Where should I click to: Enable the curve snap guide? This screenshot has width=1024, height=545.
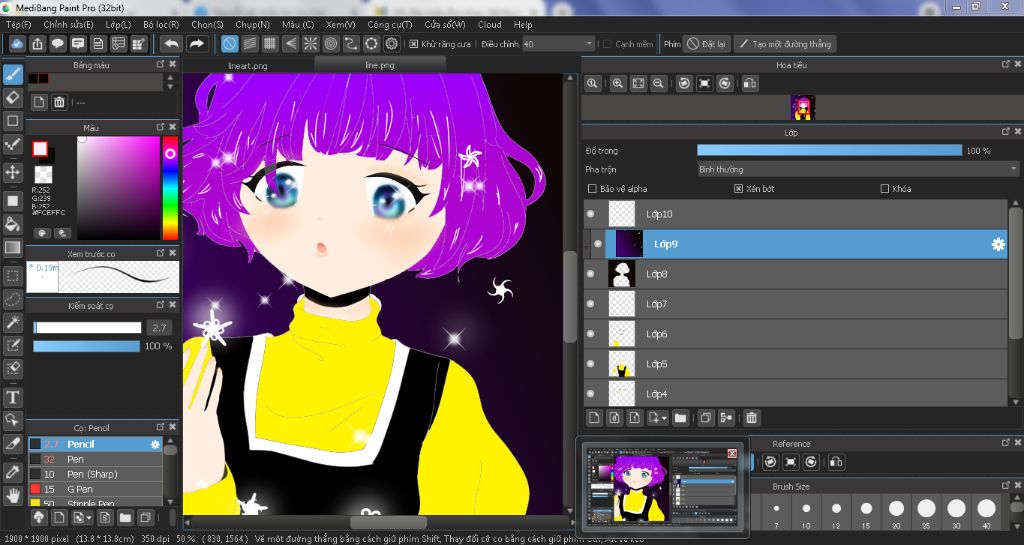351,44
